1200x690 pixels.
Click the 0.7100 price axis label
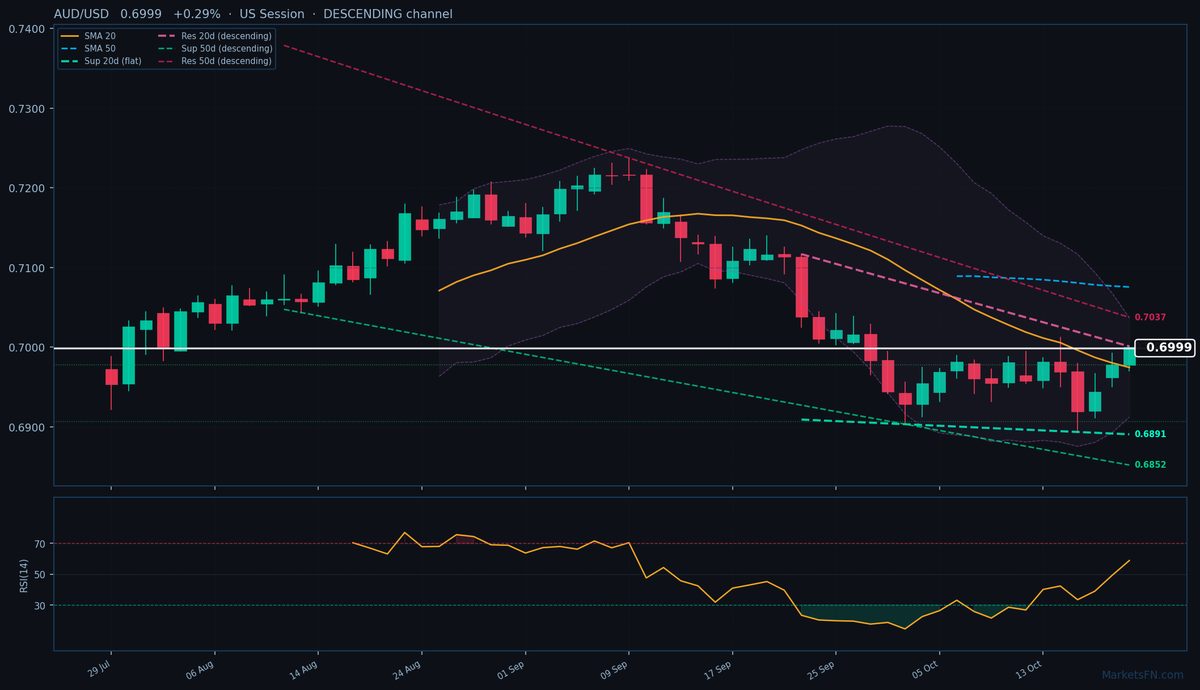pyautogui.click(x=25, y=268)
